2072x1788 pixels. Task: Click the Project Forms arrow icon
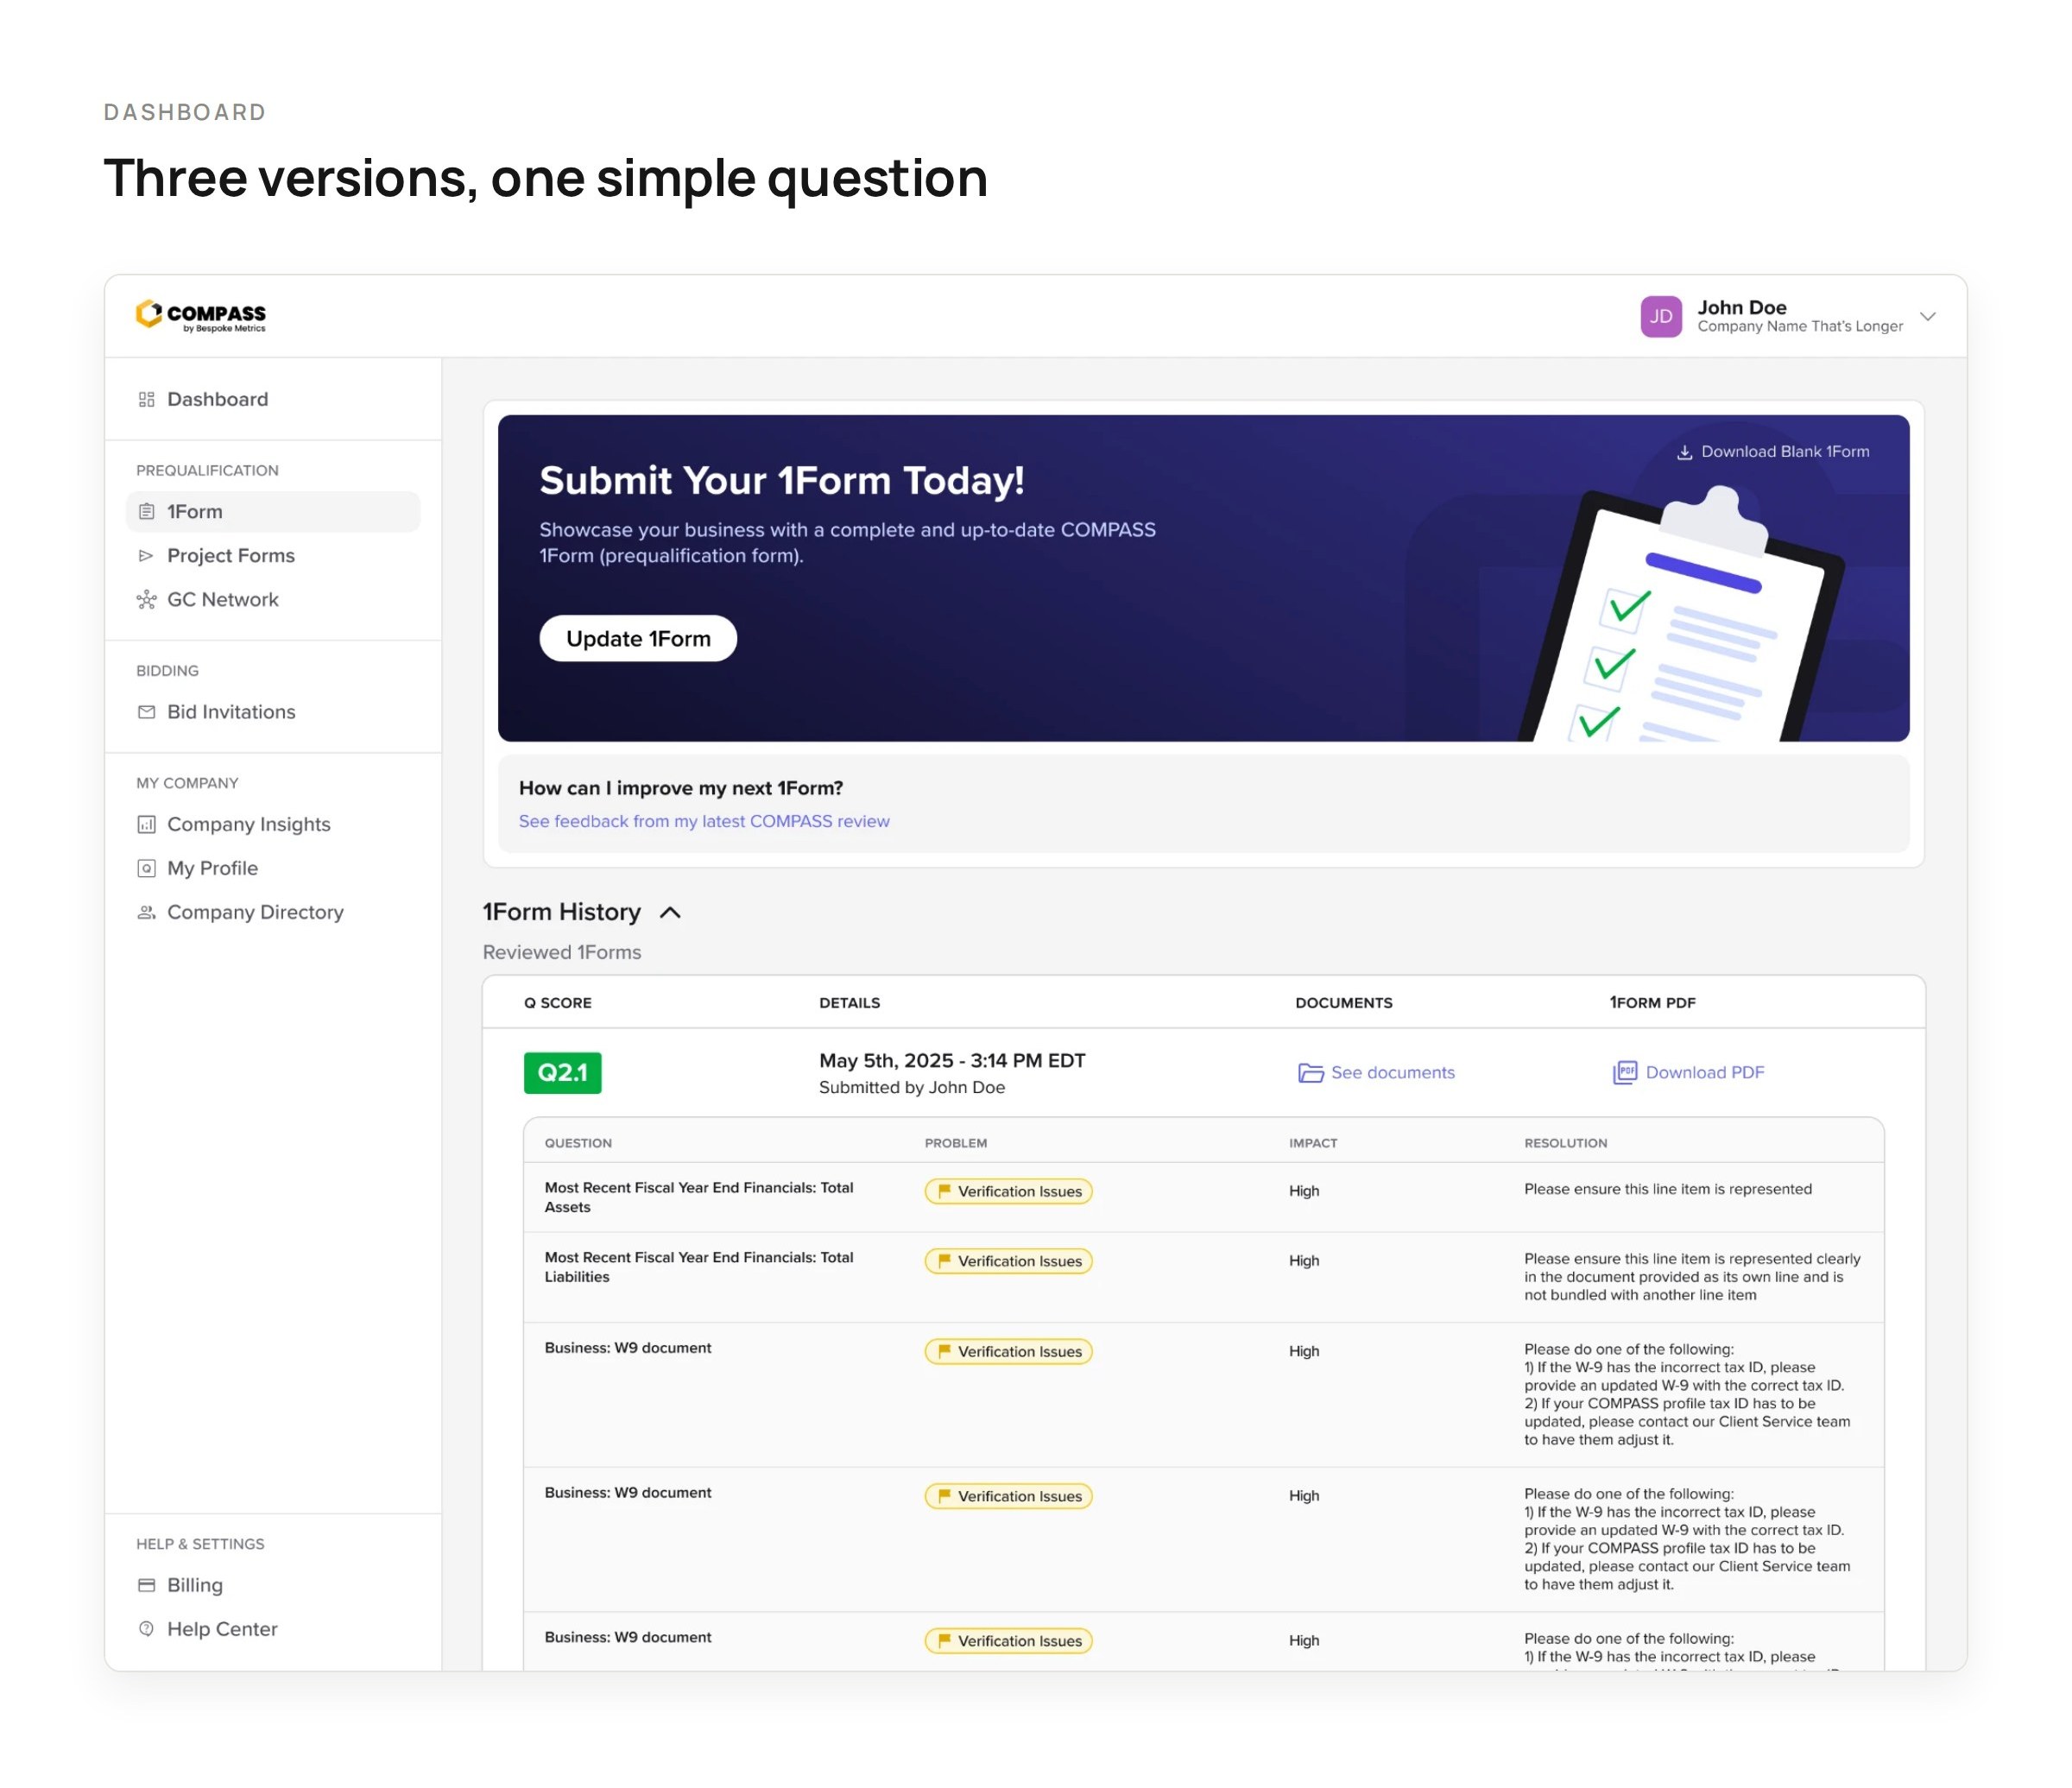[146, 555]
